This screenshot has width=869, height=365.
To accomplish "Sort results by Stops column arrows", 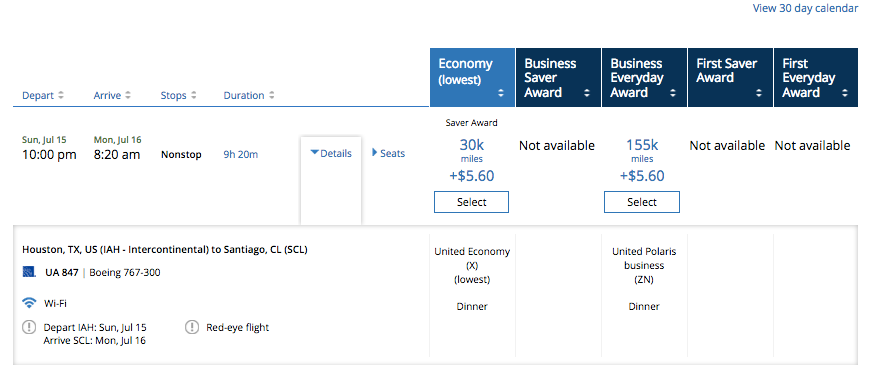I will click(x=193, y=95).
